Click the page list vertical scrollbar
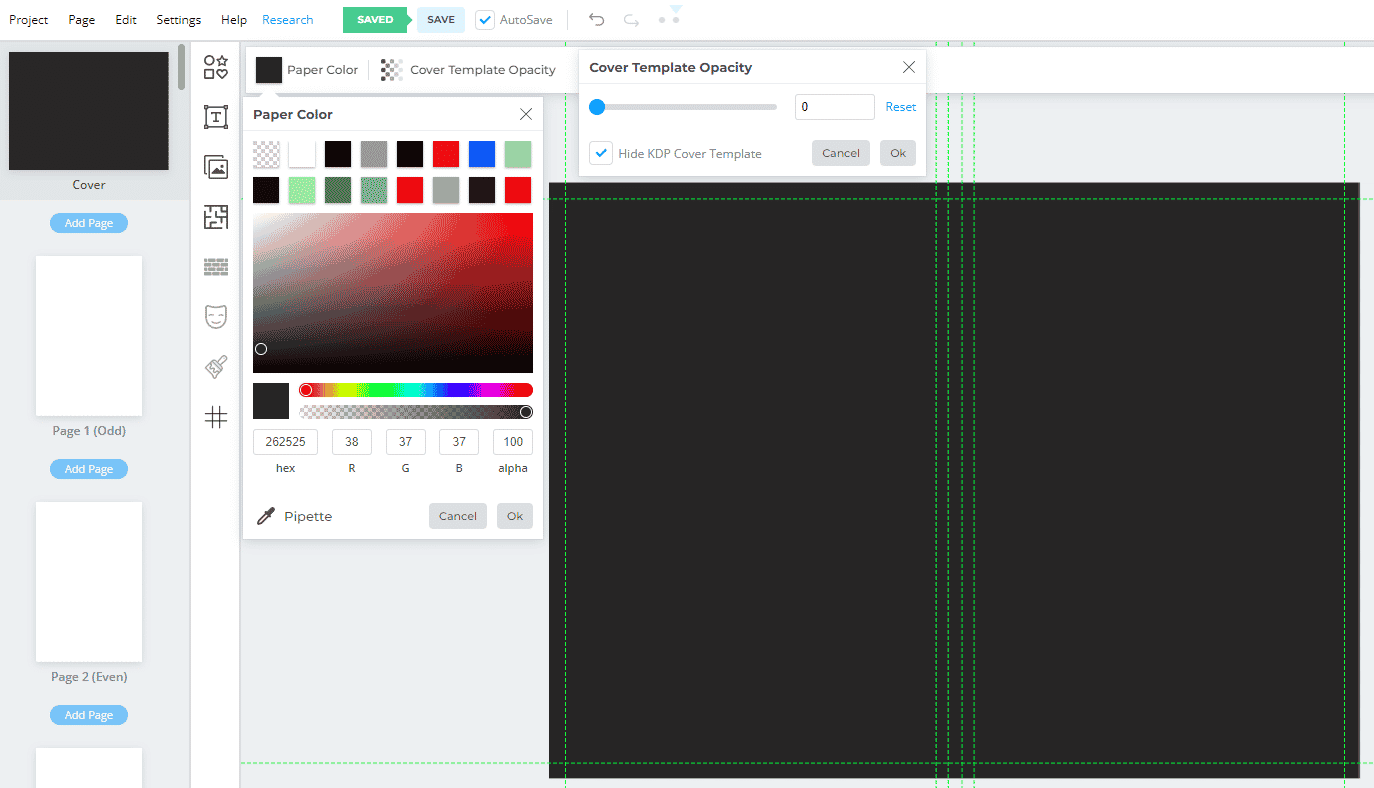 (182, 67)
